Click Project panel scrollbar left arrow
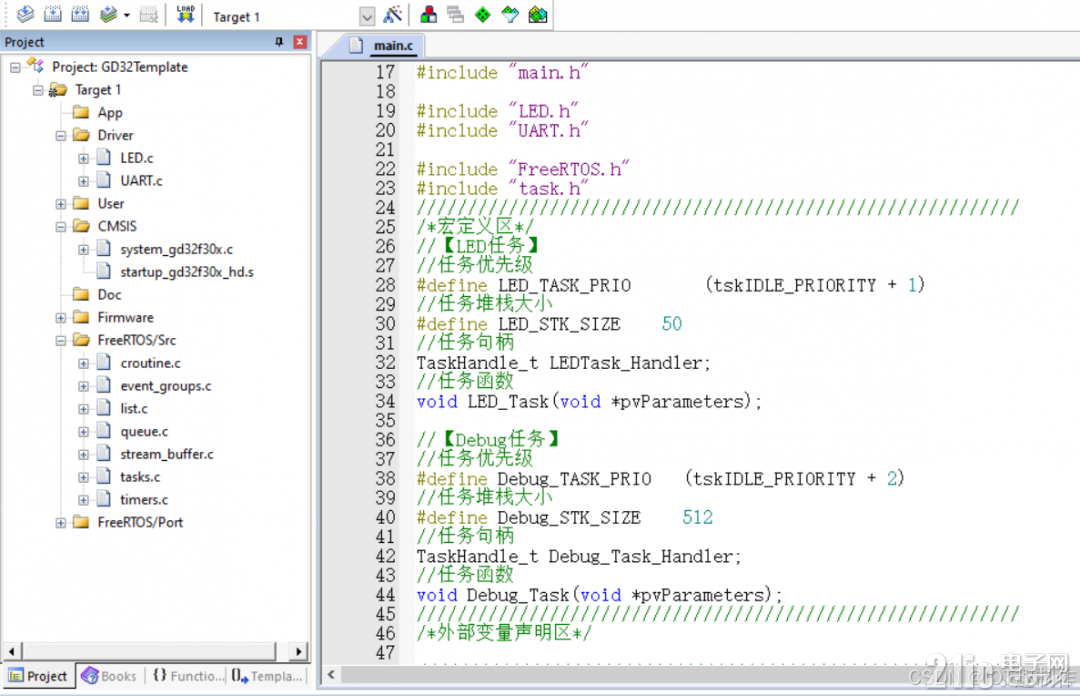This screenshot has height=696, width=1080. pyautogui.click(x=12, y=651)
